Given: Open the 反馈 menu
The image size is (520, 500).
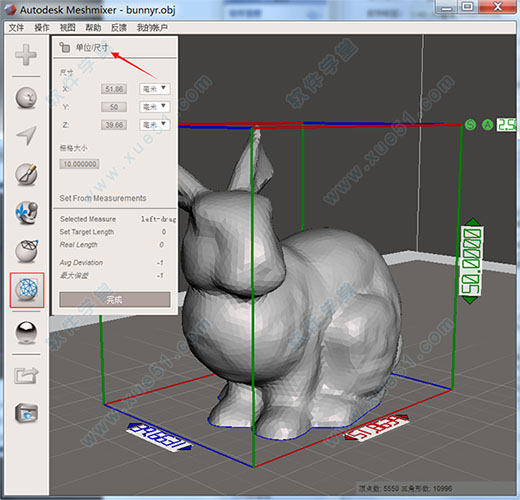Looking at the screenshot, I should (x=119, y=28).
